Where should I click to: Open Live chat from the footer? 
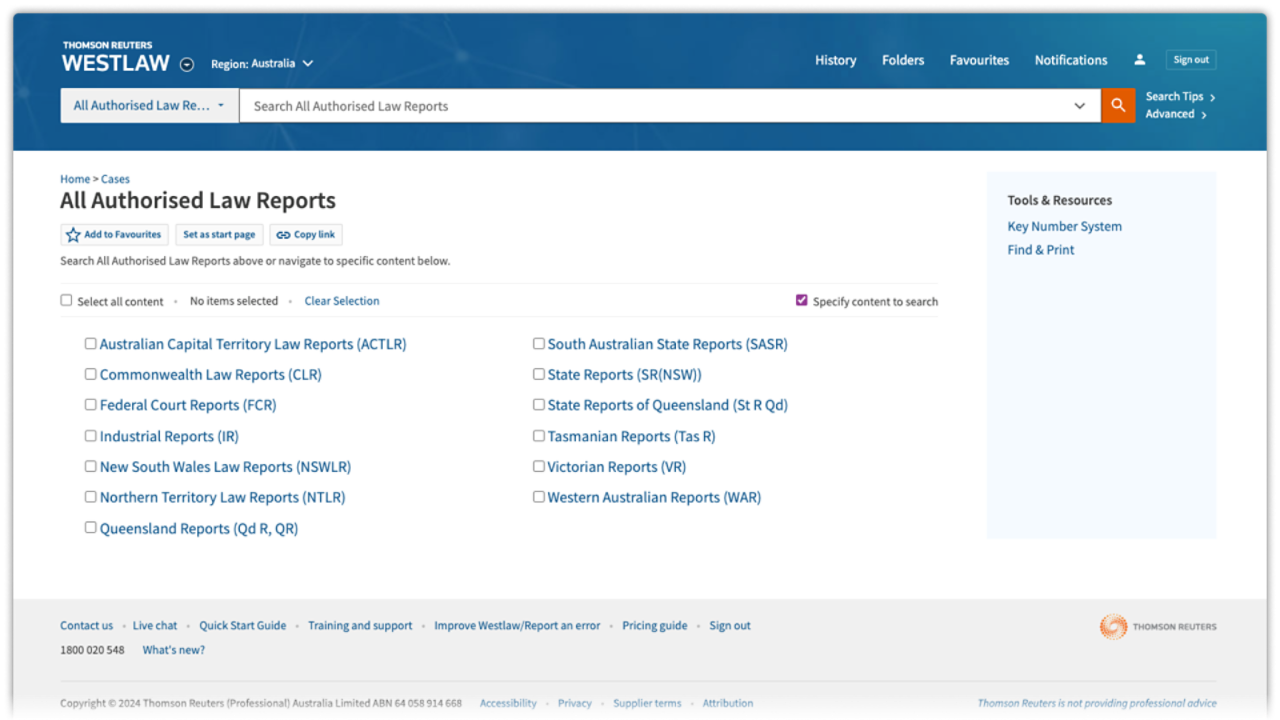(x=155, y=626)
